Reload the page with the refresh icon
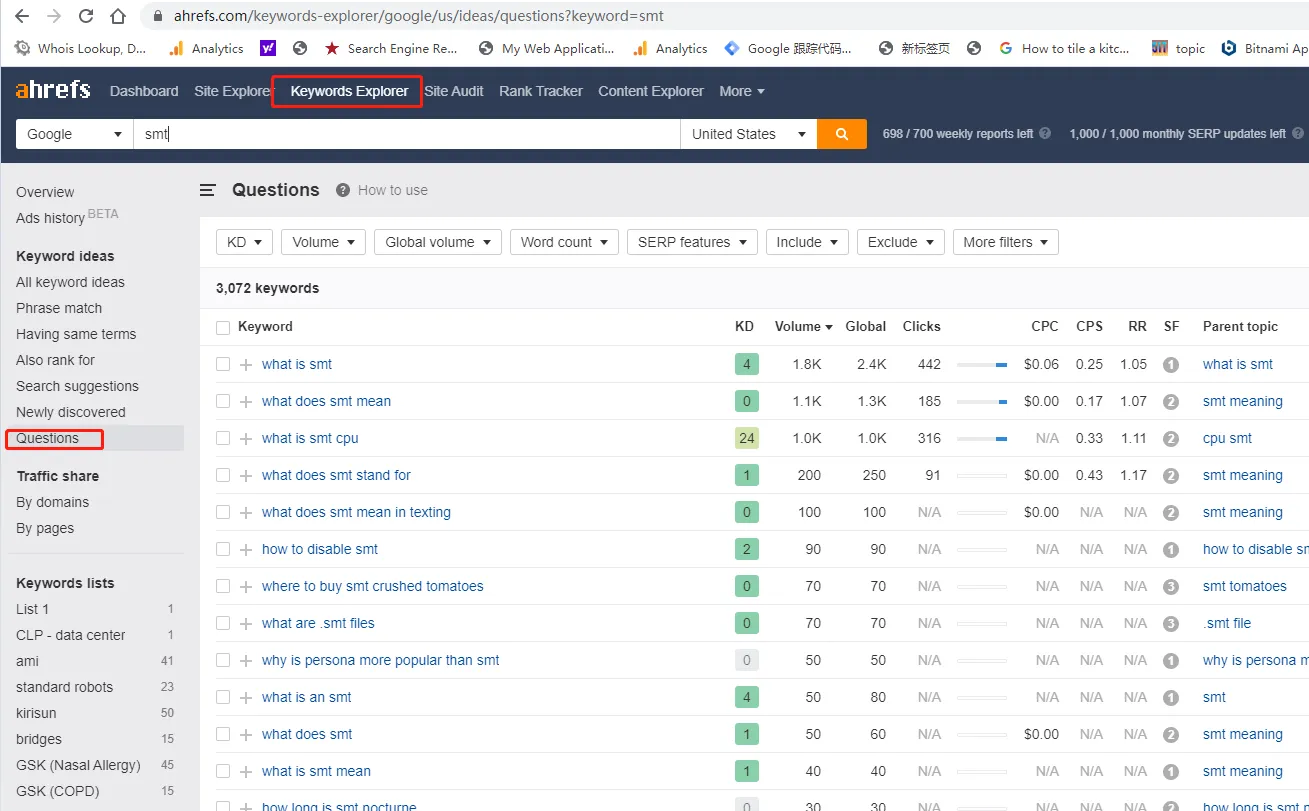 coord(86,16)
